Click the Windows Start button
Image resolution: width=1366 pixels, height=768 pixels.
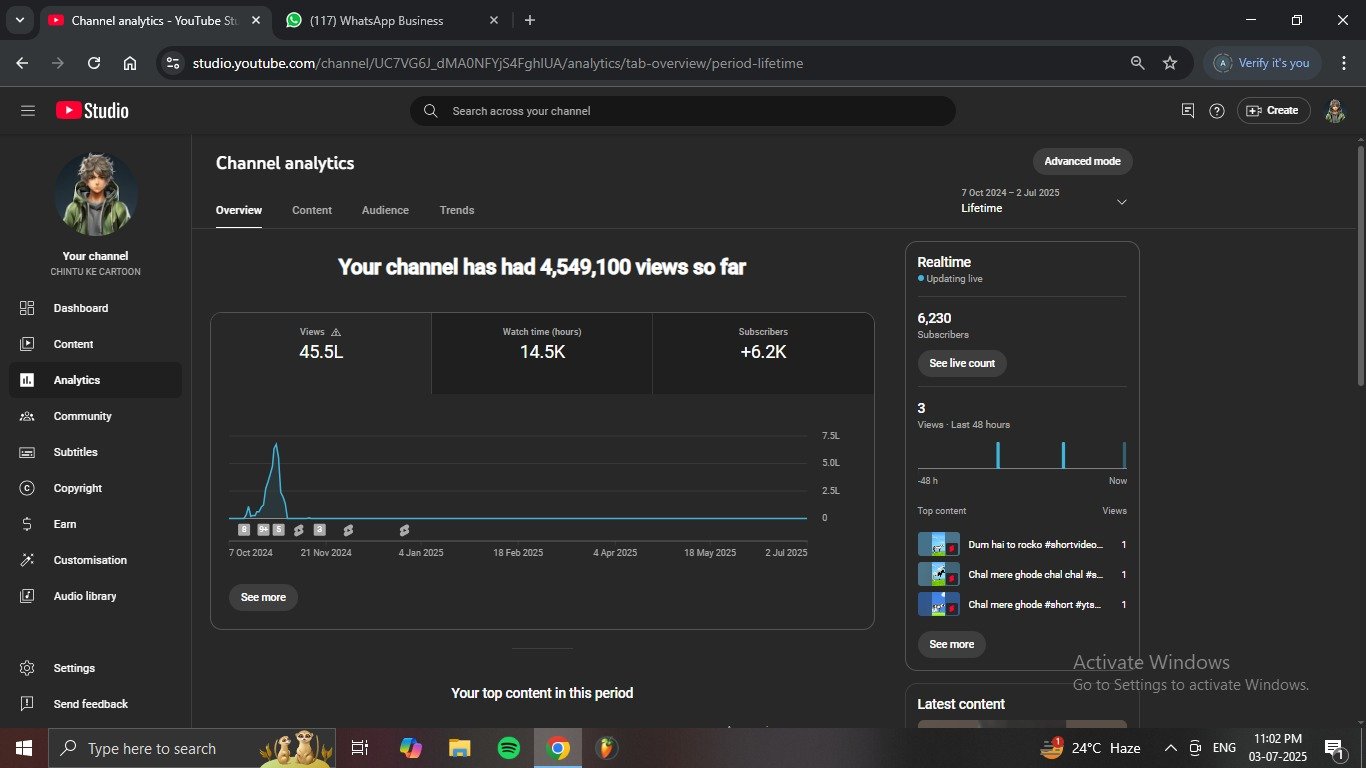pyautogui.click(x=23, y=748)
